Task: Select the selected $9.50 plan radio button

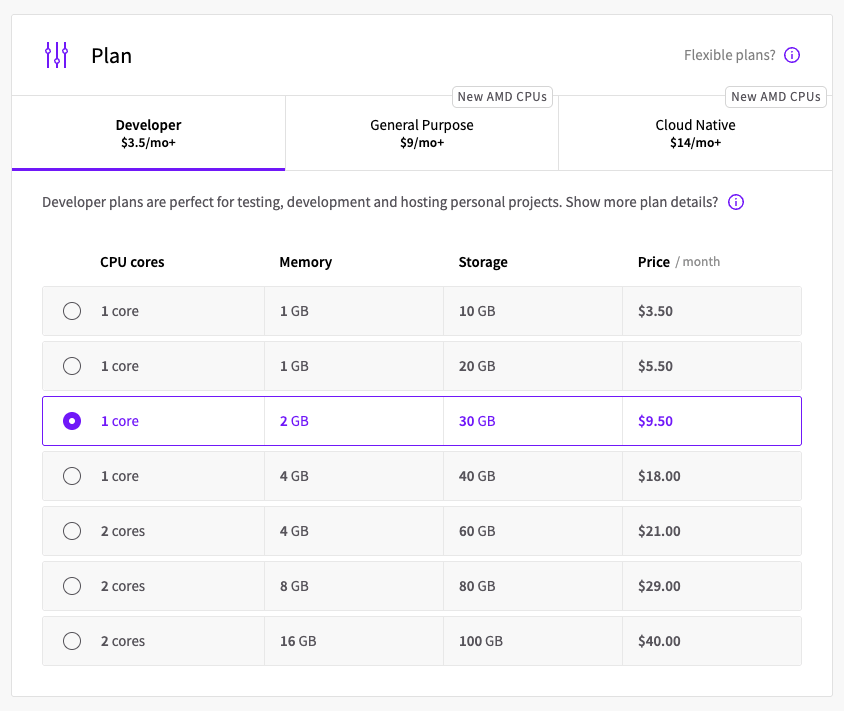Action: pyautogui.click(x=72, y=421)
